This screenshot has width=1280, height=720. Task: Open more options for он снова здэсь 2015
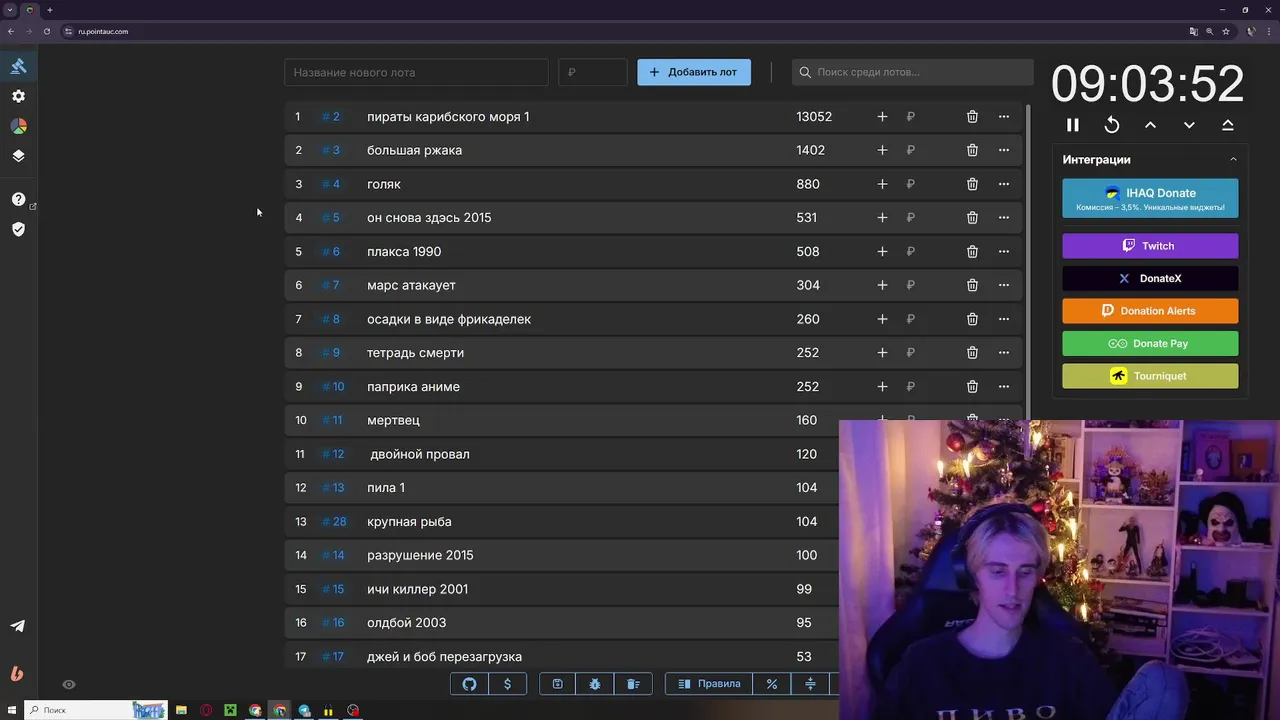[1004, 218]
